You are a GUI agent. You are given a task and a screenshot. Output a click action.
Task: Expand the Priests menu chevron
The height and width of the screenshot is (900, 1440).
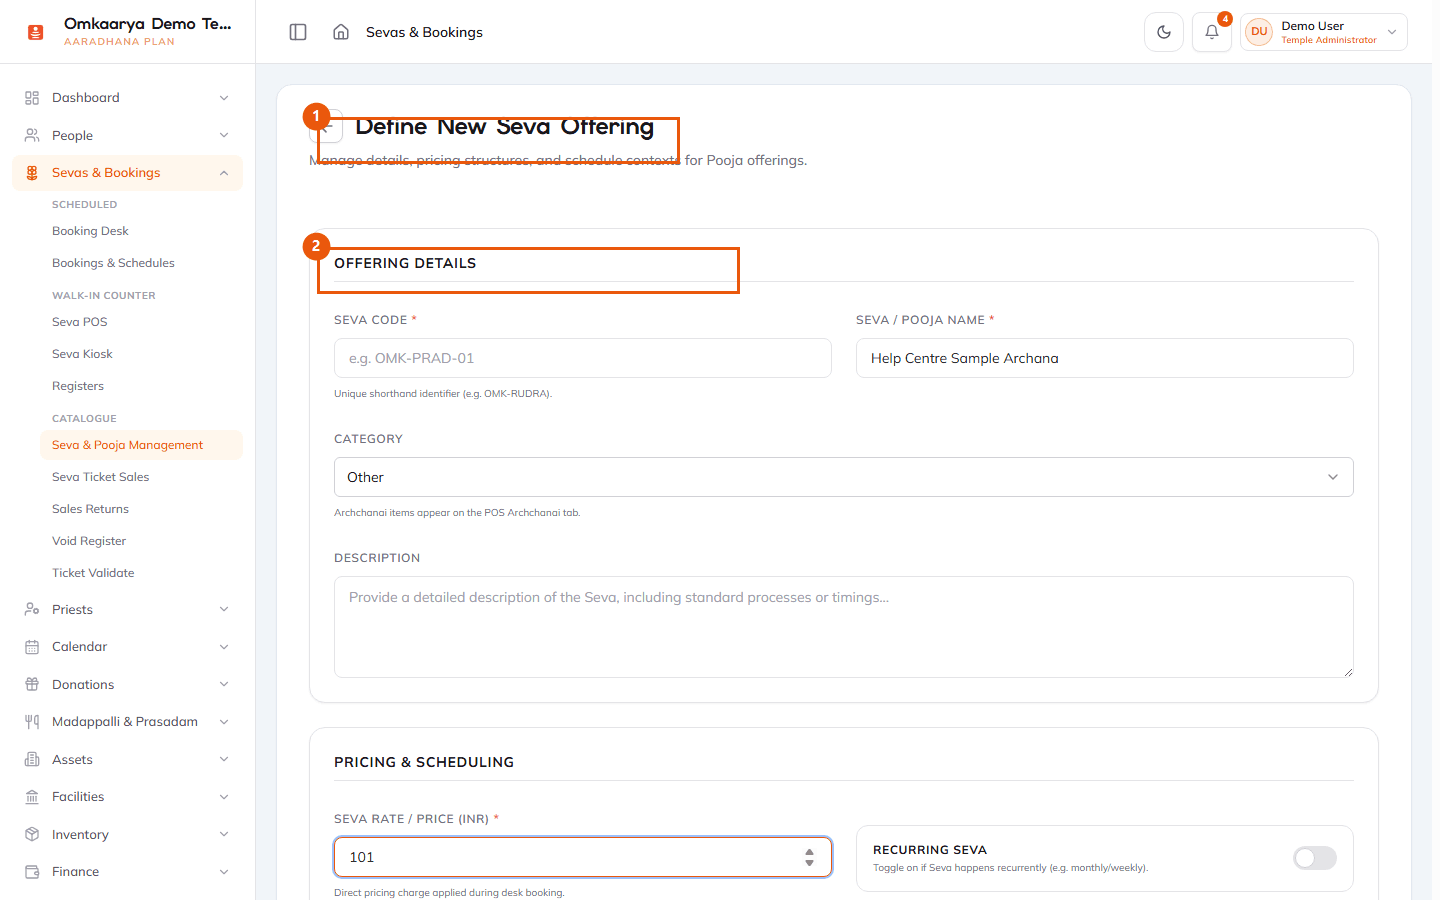[x=224, y=609]
